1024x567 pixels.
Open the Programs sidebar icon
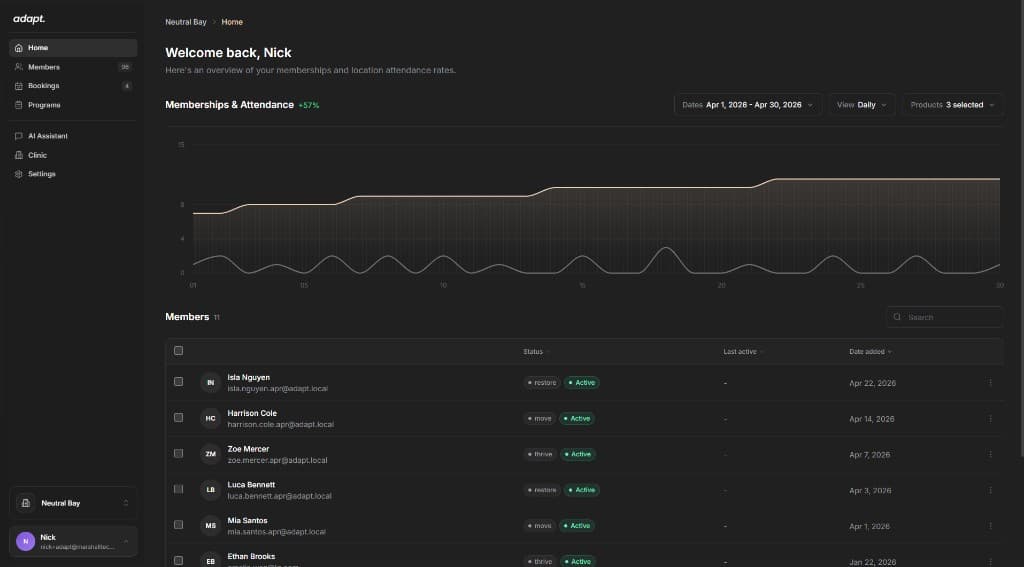[x=18, y=105]
